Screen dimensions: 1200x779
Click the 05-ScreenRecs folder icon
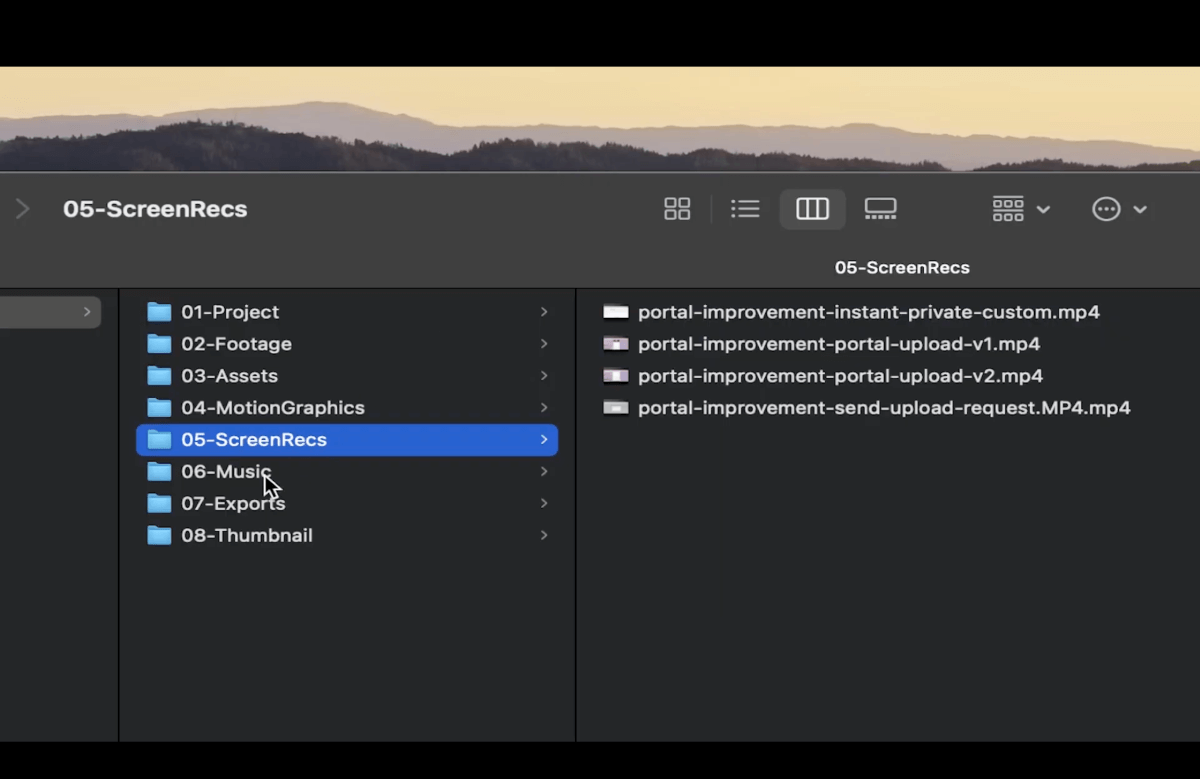coord(159,440)
